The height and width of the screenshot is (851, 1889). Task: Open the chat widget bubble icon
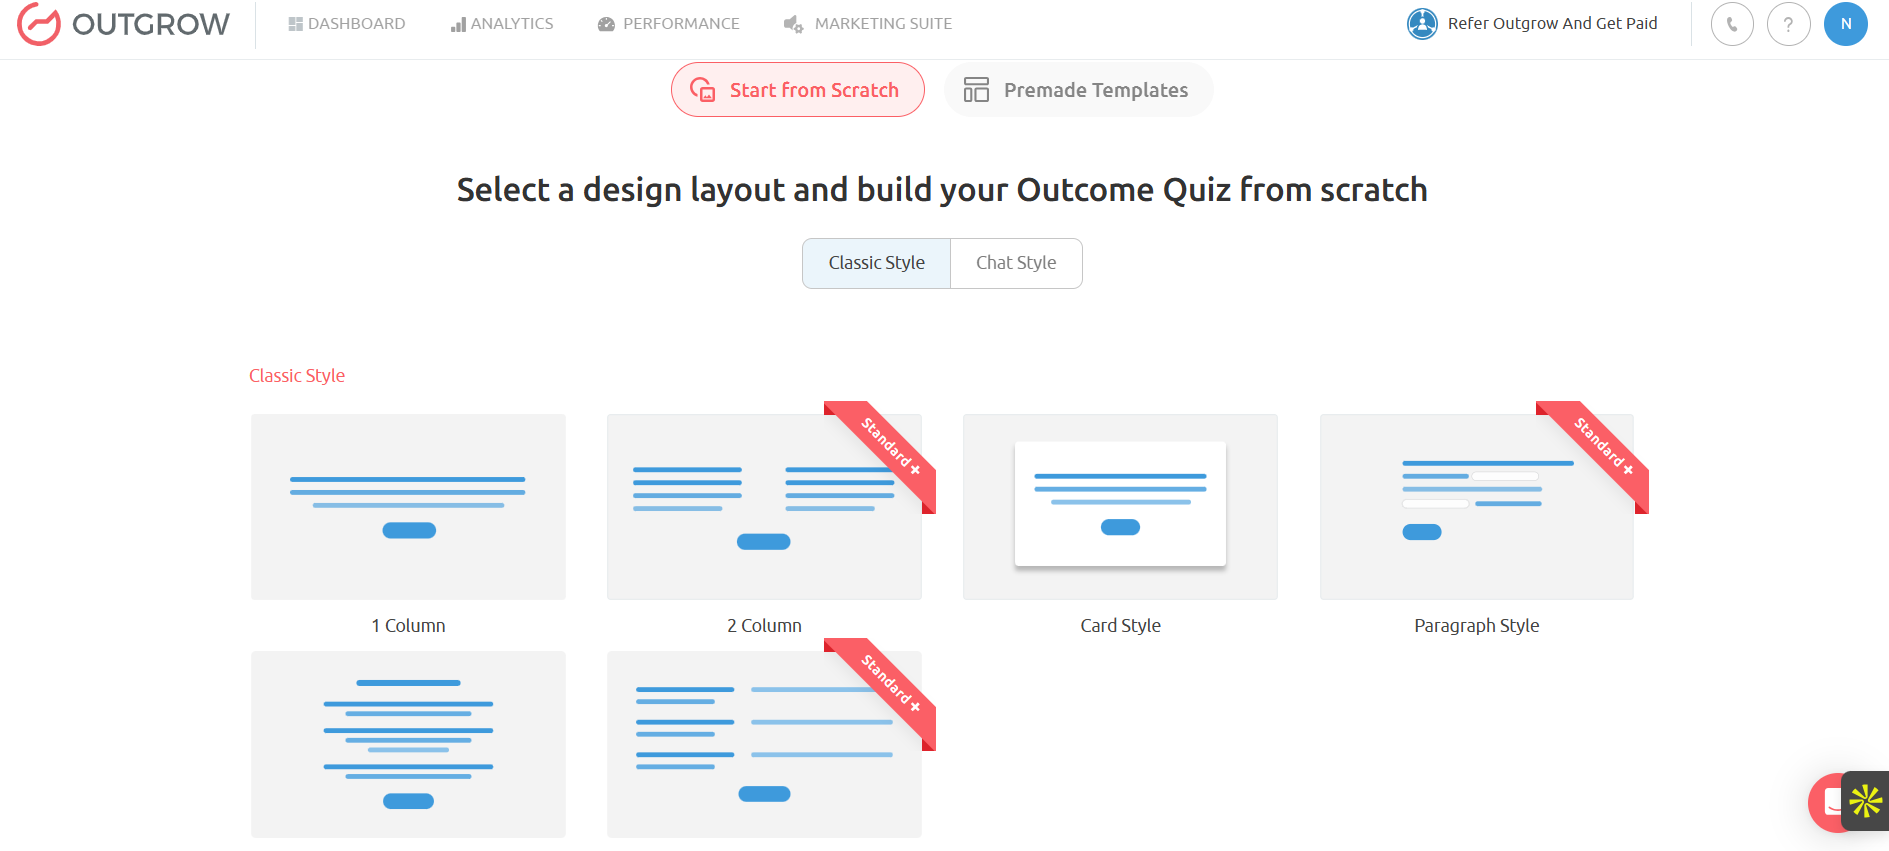click(1827, 802)
